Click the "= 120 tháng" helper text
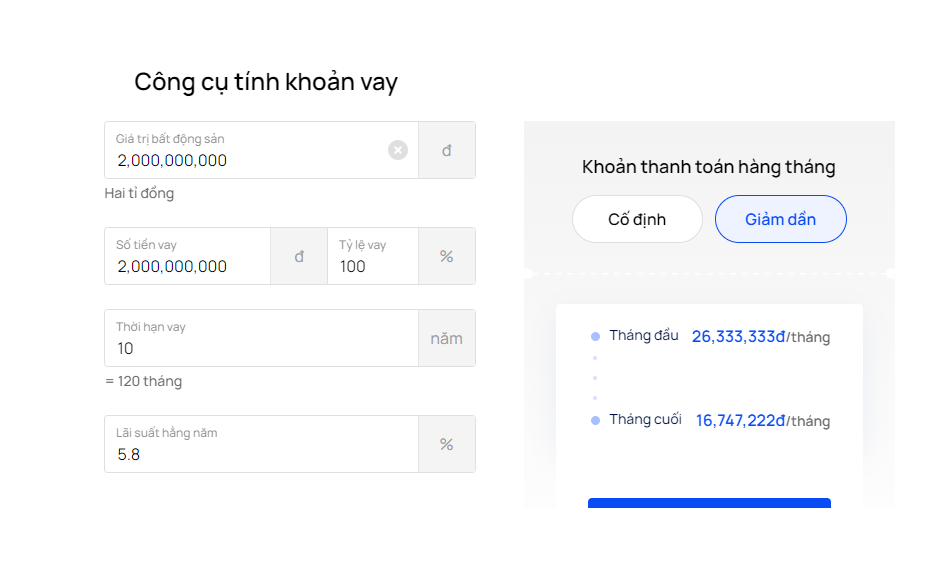 [143, 381]
